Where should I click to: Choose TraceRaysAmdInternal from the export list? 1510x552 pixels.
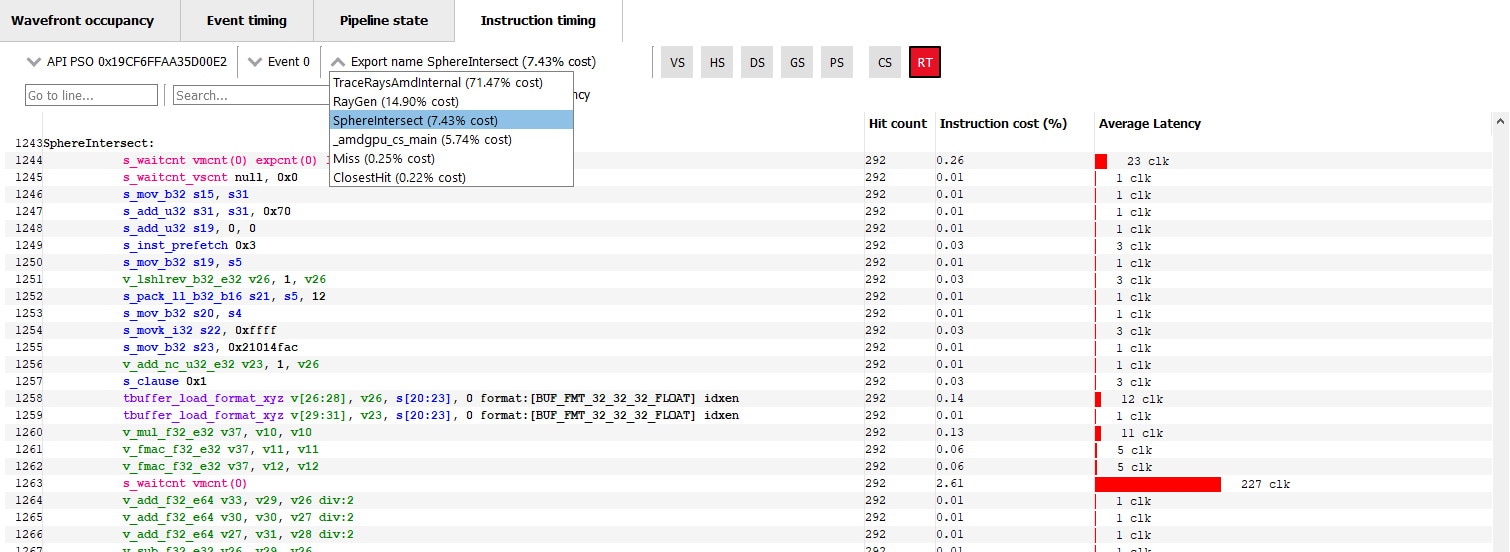438,82
